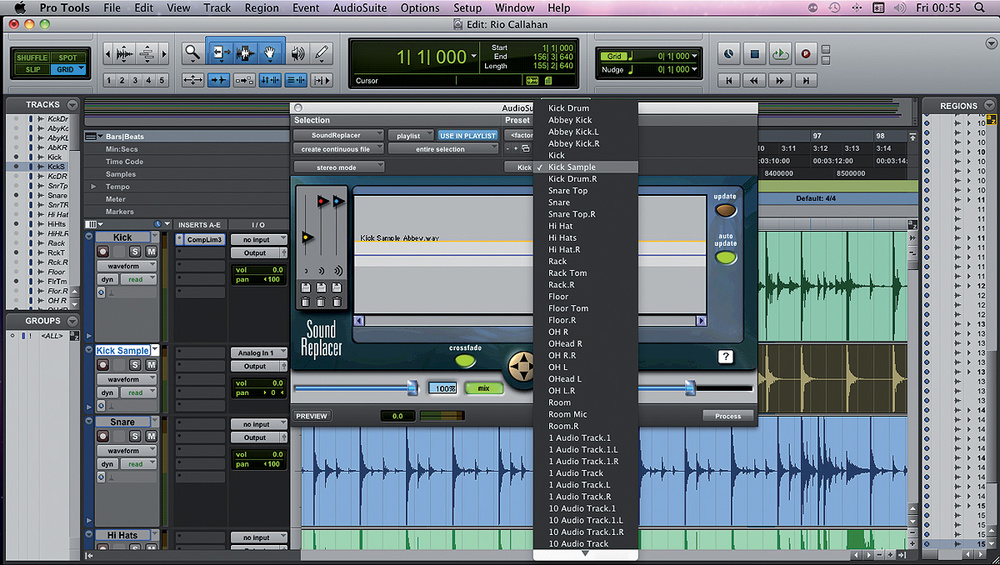Click the SoundReplacer zoom arrows dial

click(522, 367)
